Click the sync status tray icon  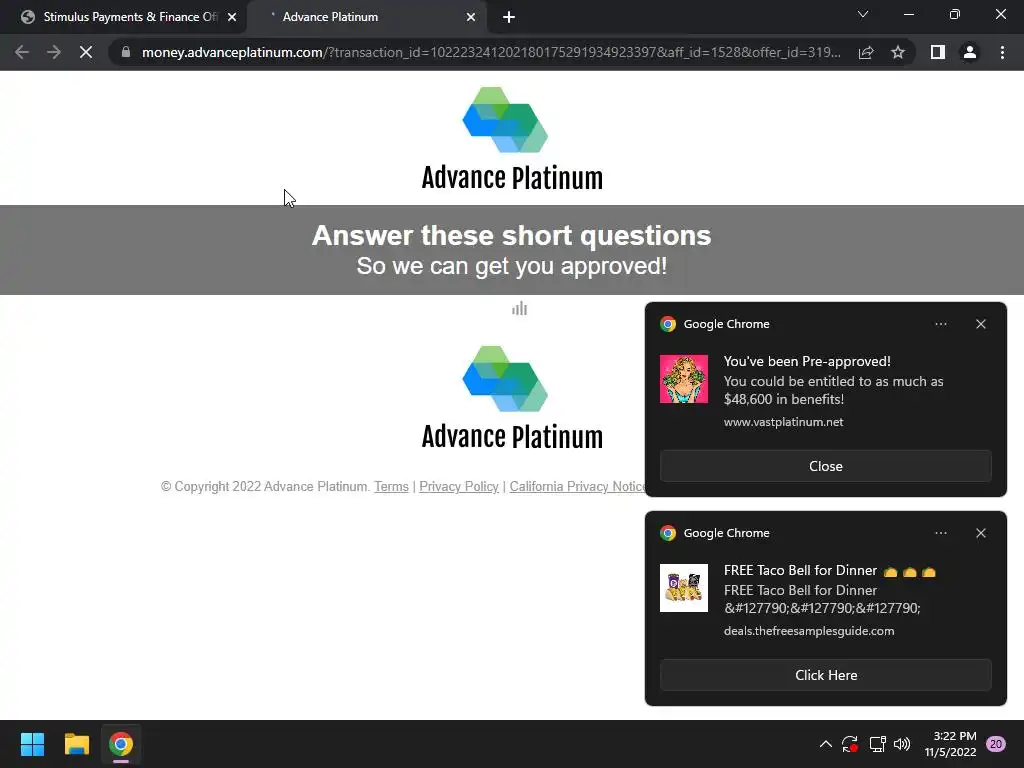850,744
